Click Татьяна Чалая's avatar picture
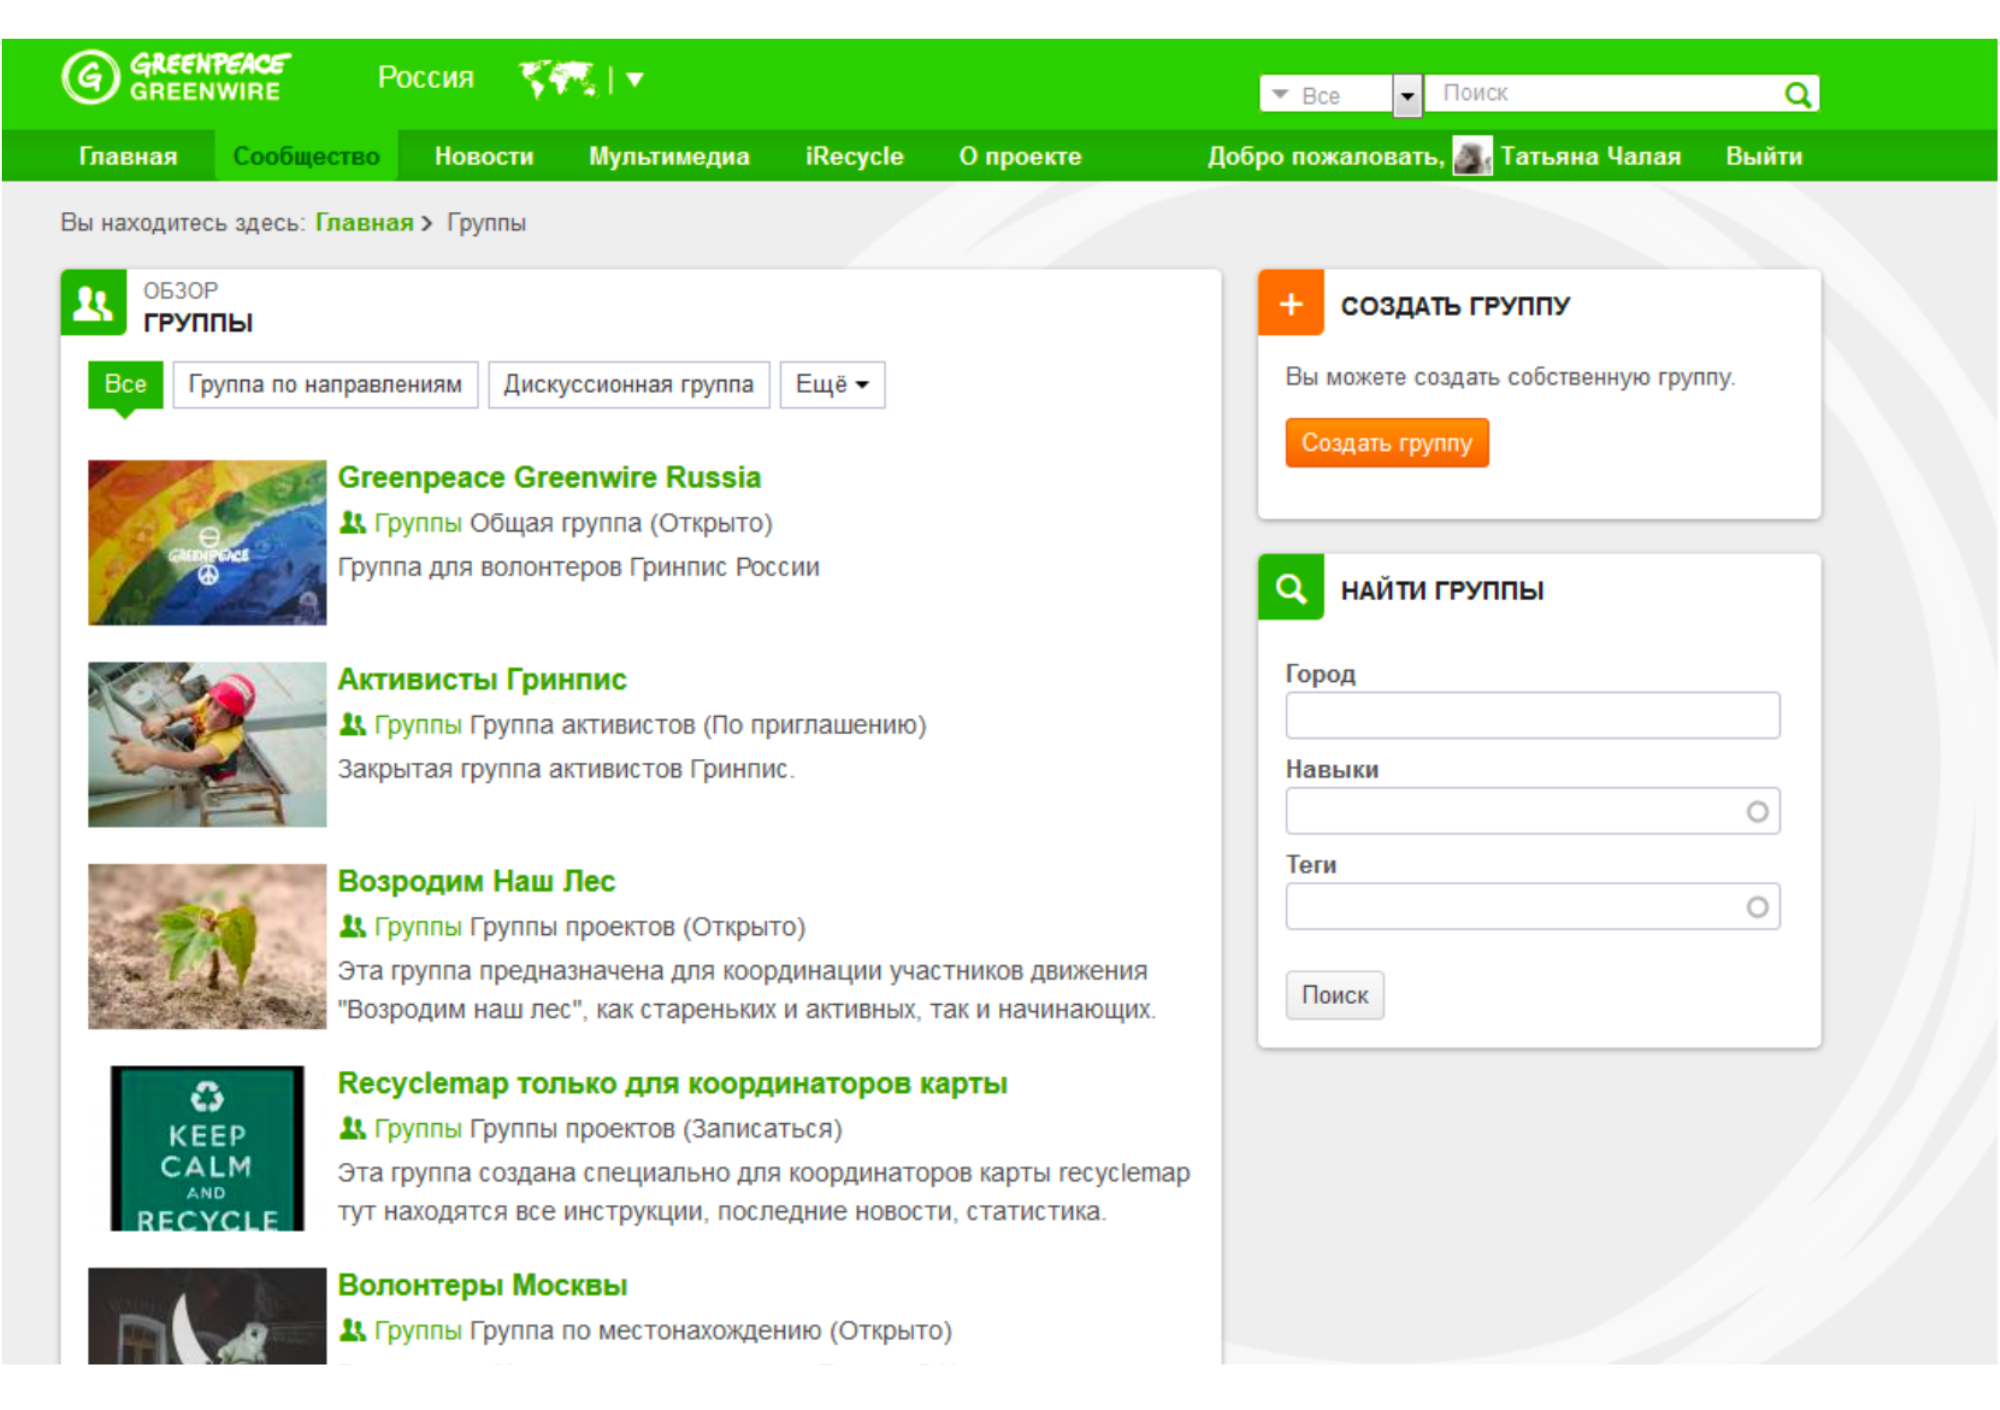The height and width of the screenshot is (1410, 2000). click(1472, 157)
